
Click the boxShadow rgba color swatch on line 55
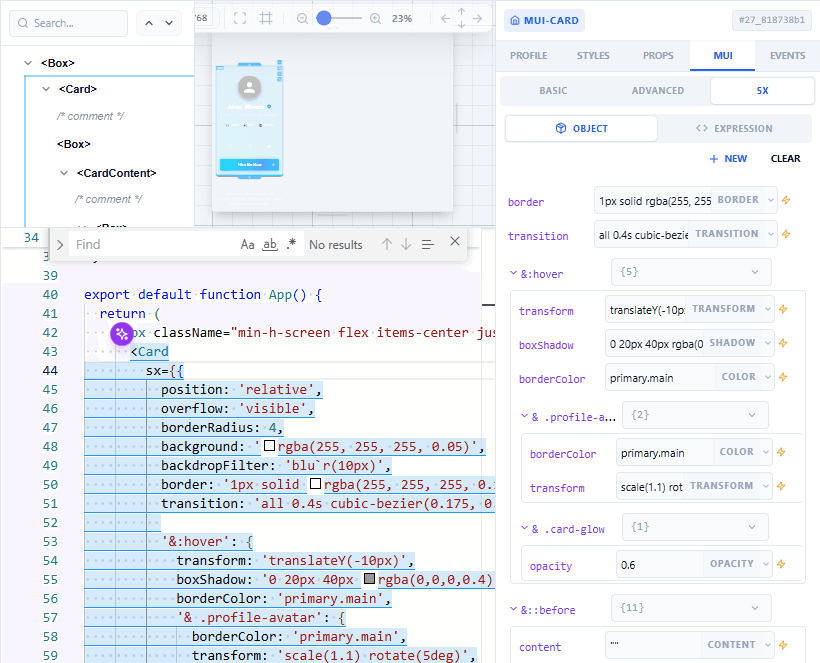[x=370, y=579]
